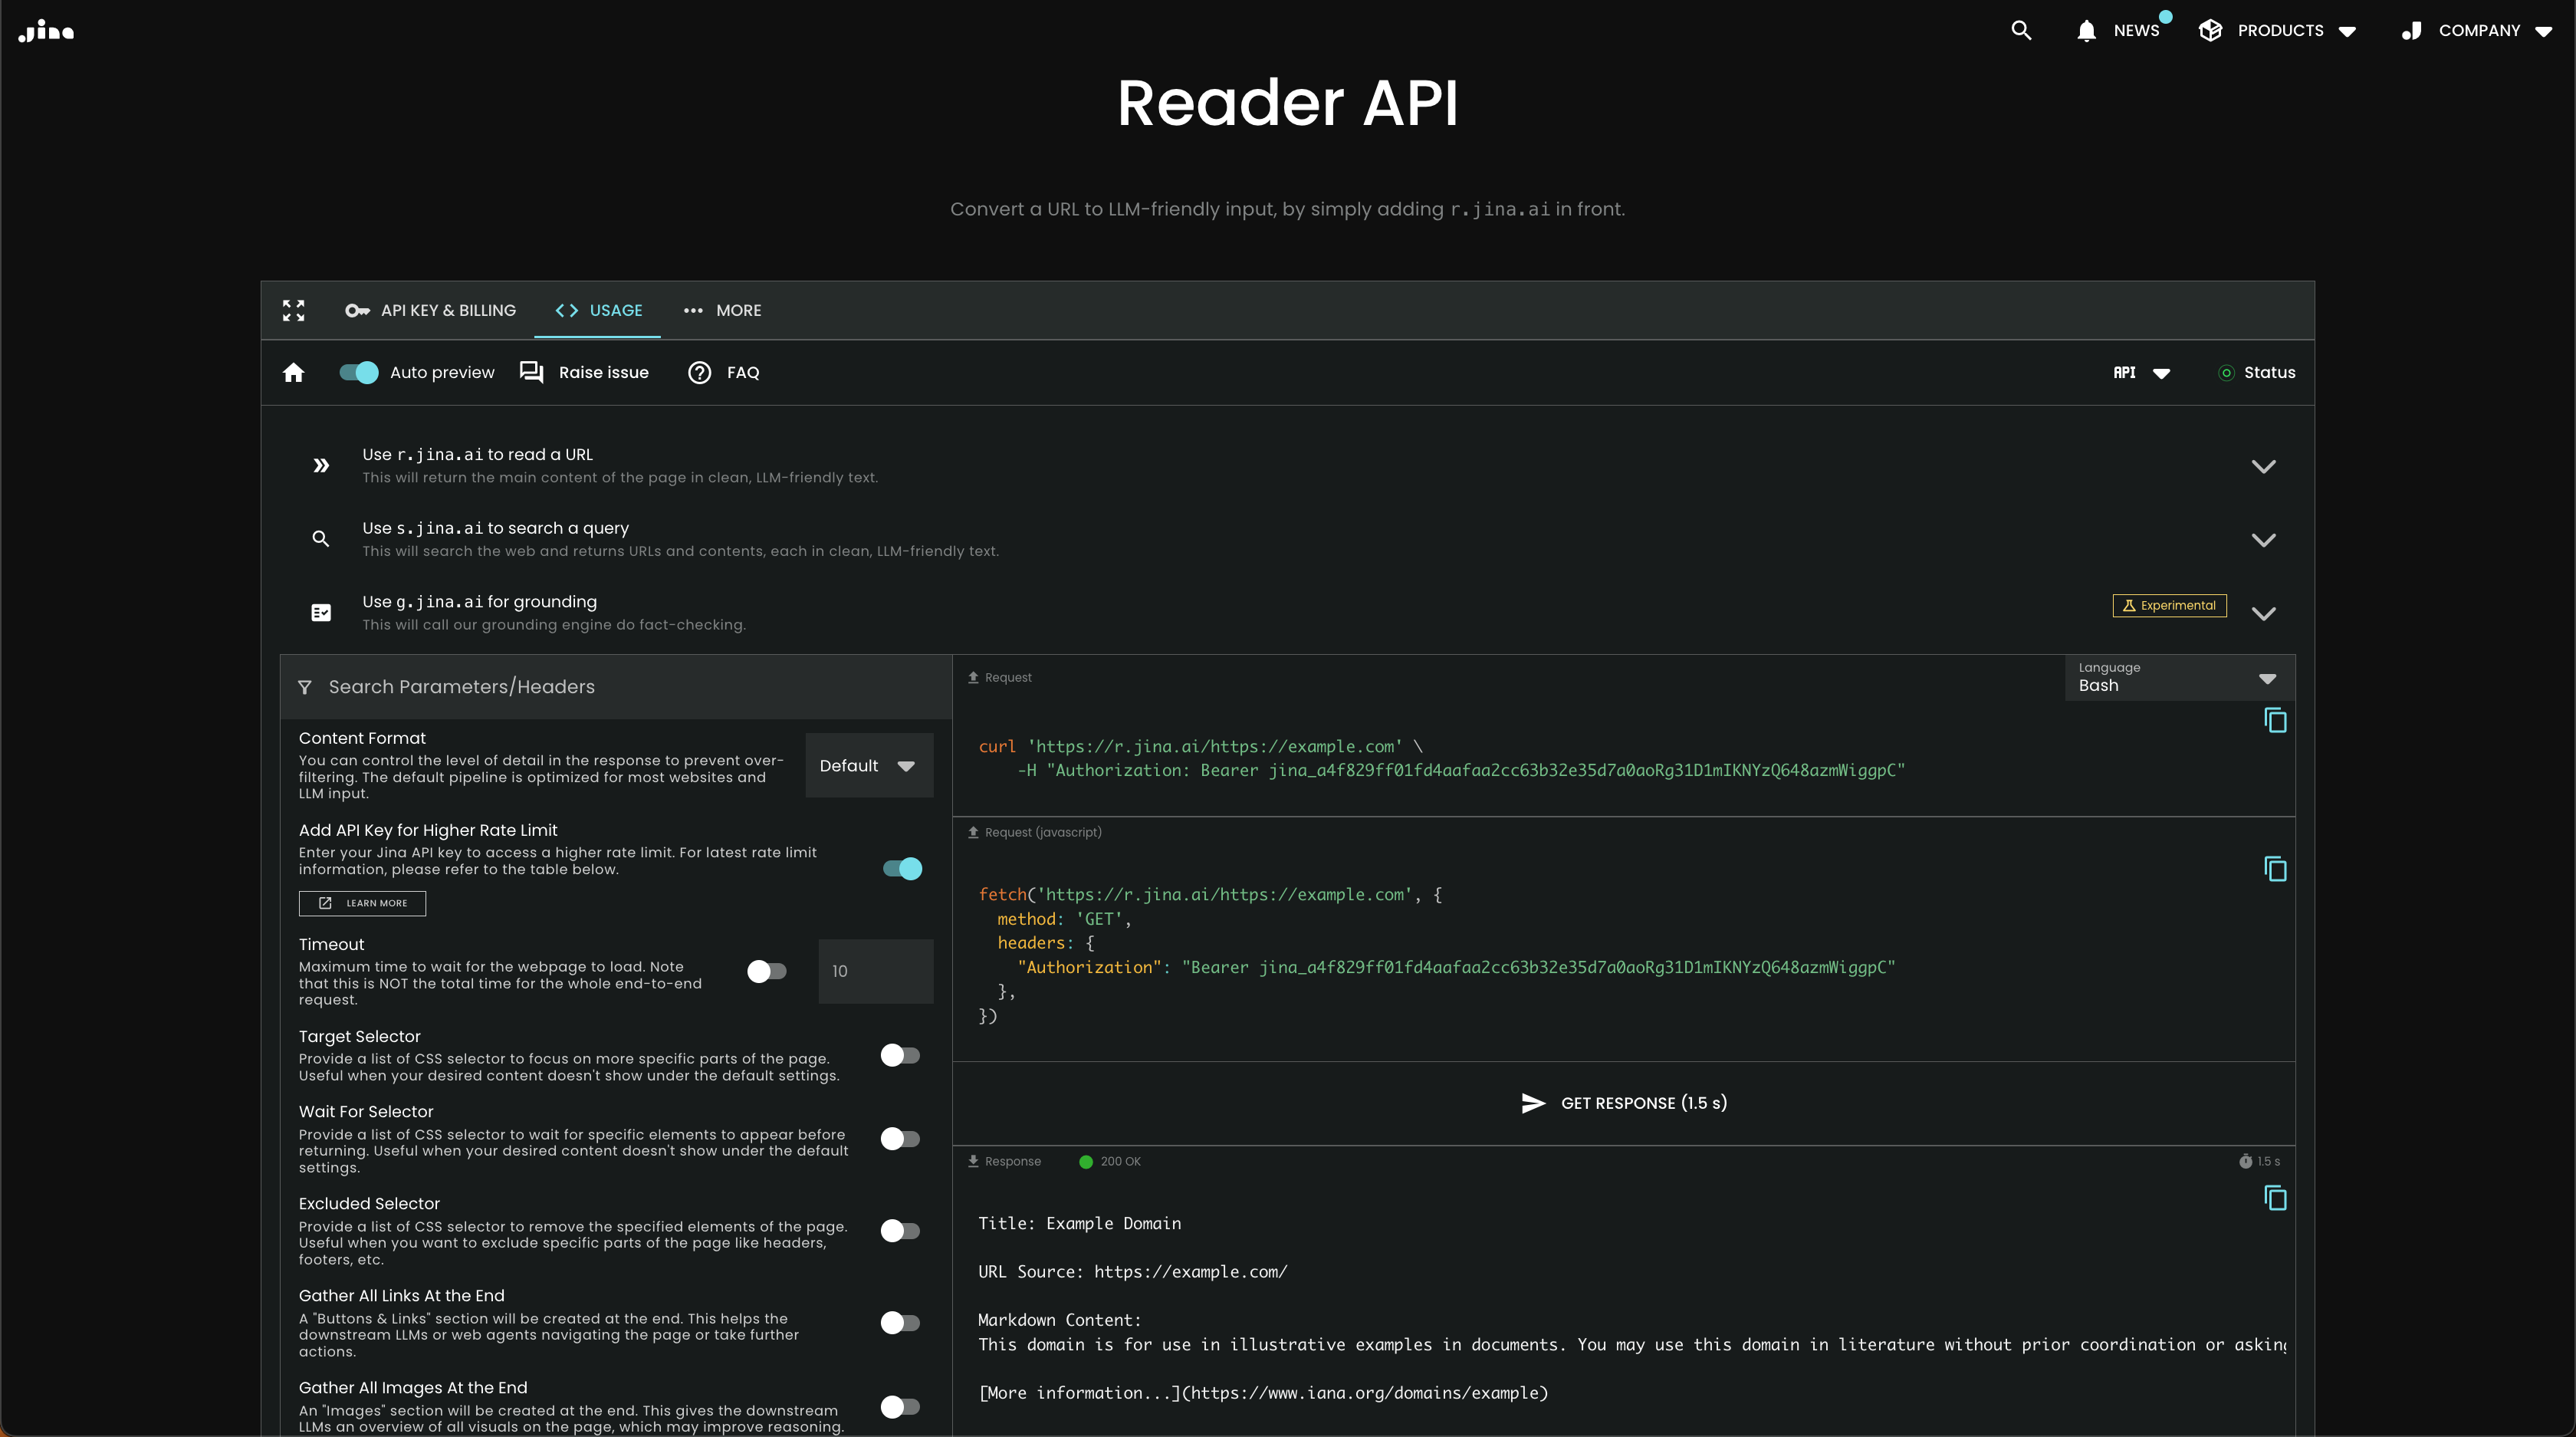Click the More information iana.org link text

pyautogui.click(x=1262, y=1393)
